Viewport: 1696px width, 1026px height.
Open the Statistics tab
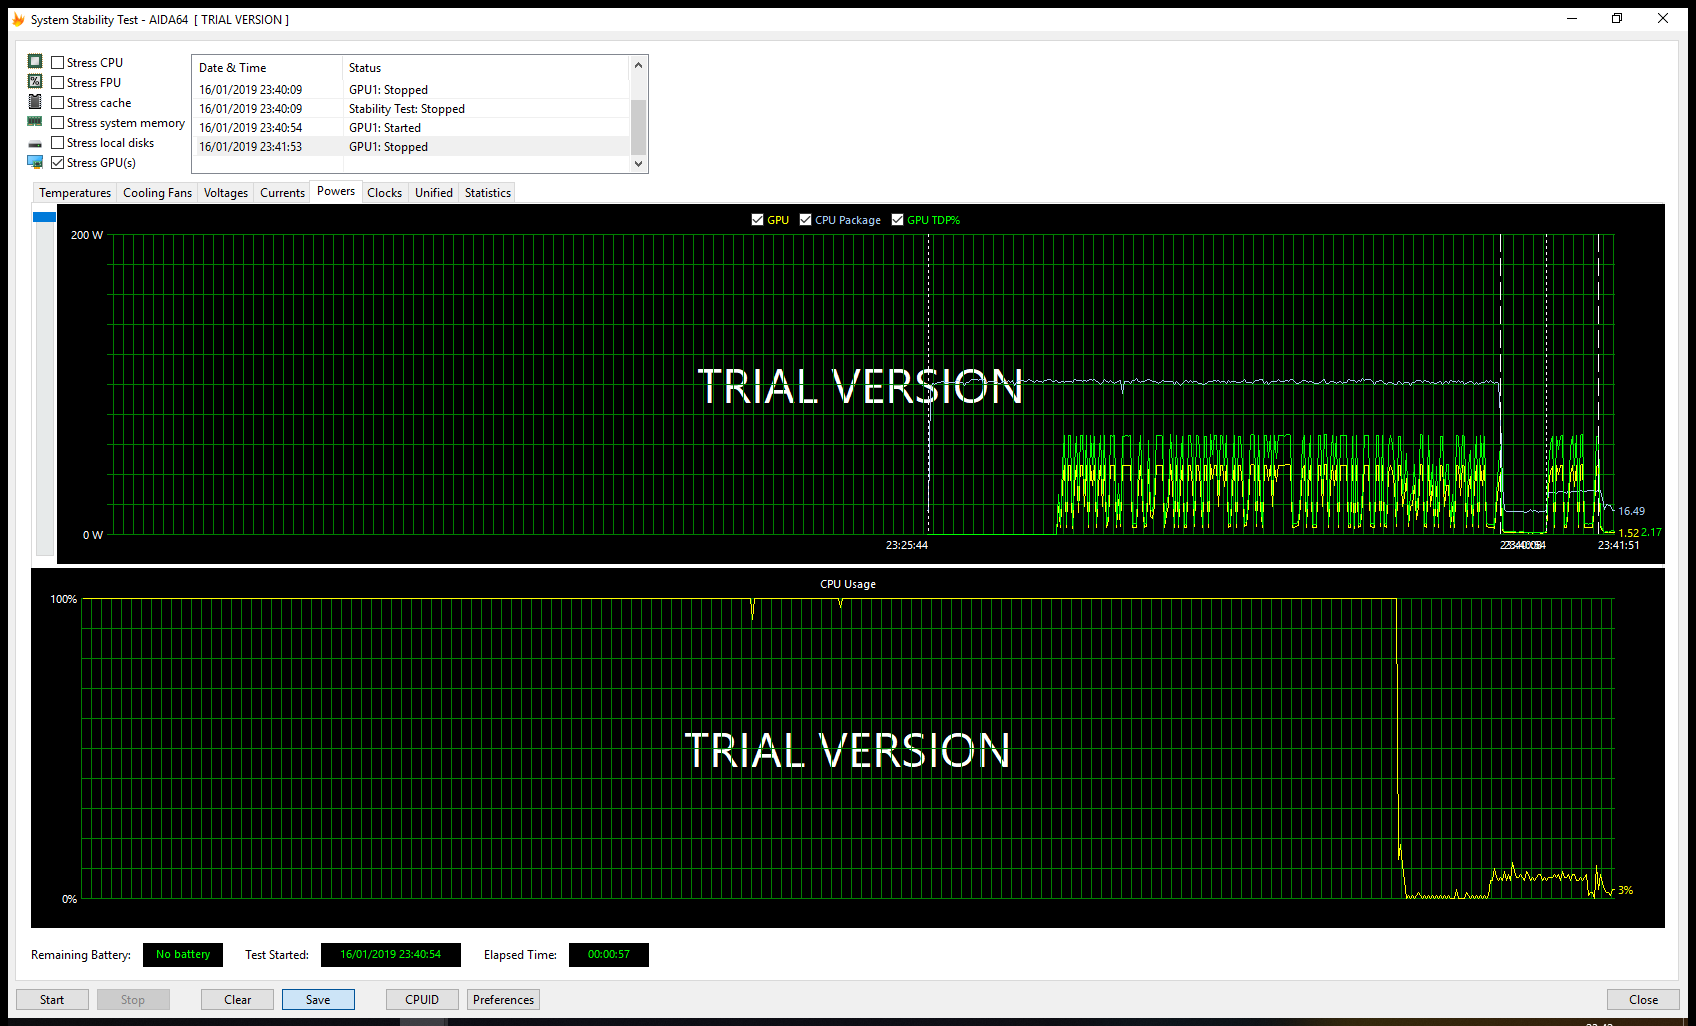[x=488, y=193]
